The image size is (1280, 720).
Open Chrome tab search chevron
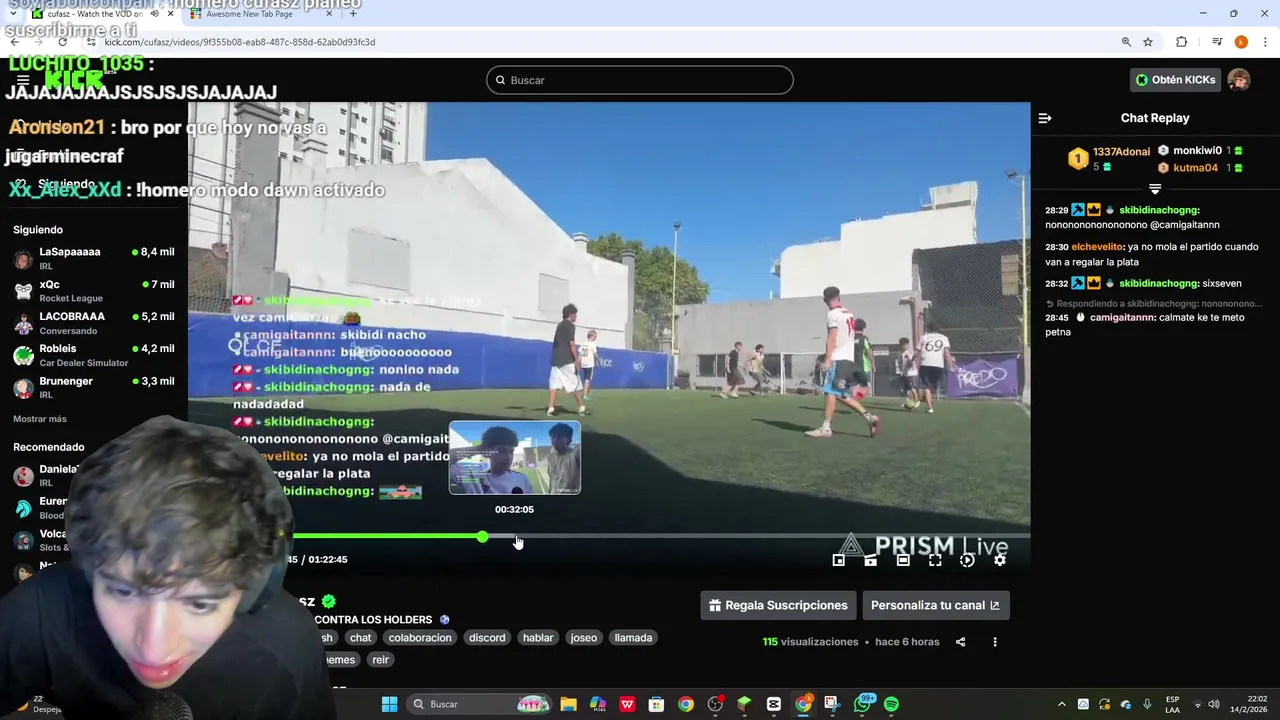click(x=13, y=14)
